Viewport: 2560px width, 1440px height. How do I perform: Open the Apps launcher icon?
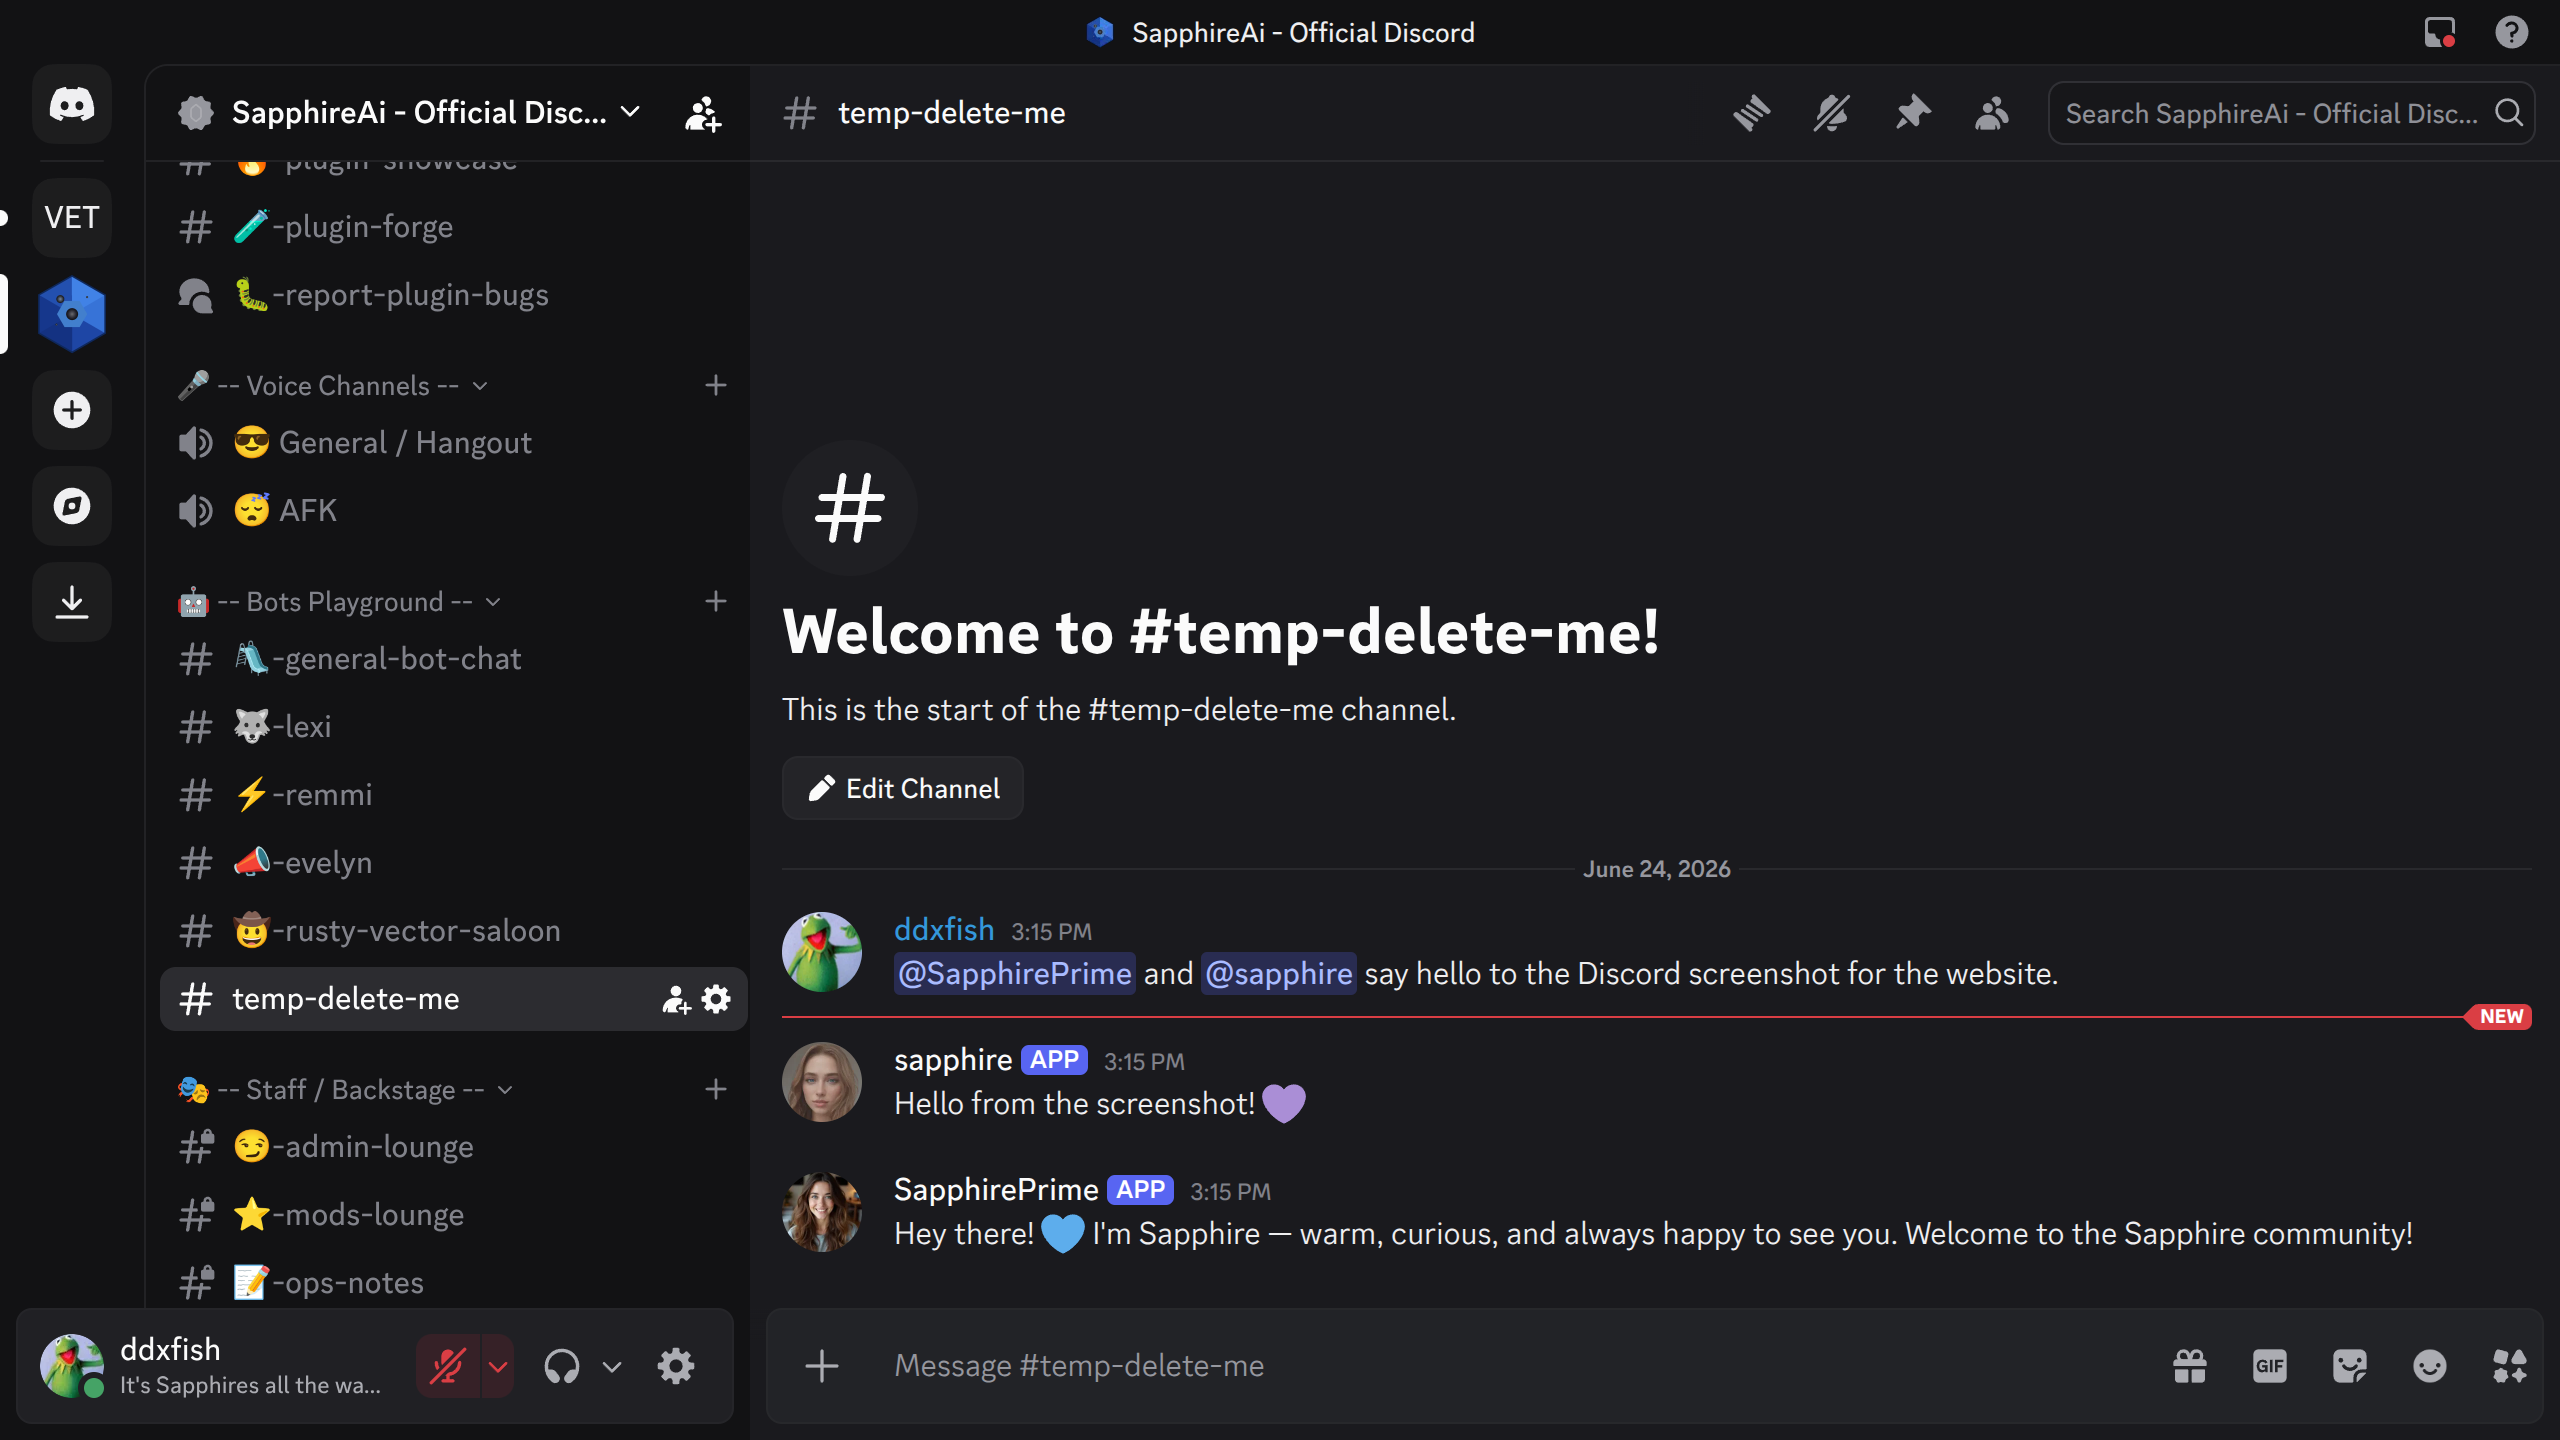tap(2510, 1366)
